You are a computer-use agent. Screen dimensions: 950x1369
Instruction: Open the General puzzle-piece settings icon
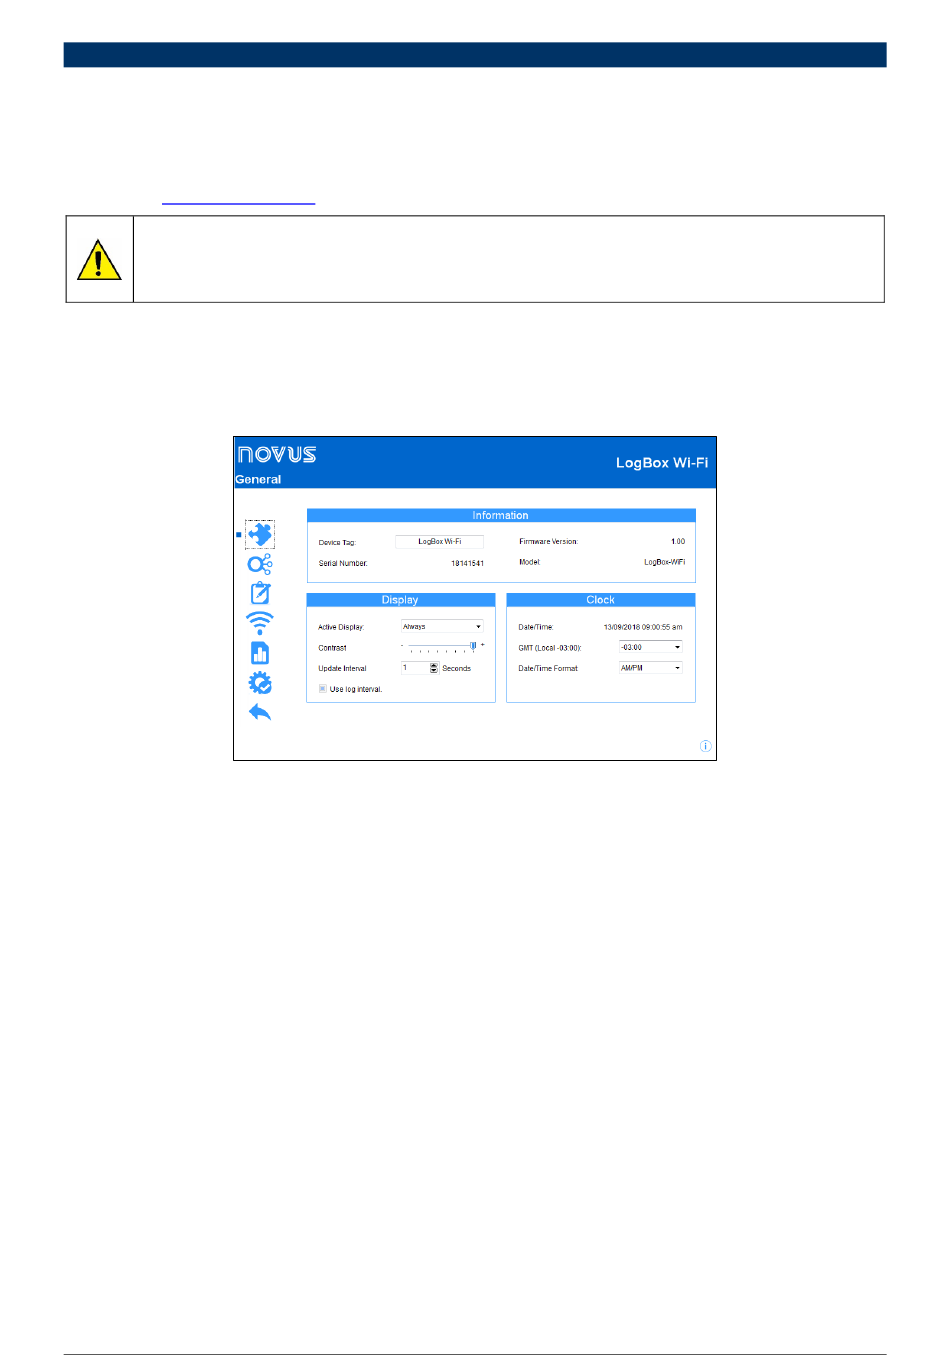(x=260, y=535)
